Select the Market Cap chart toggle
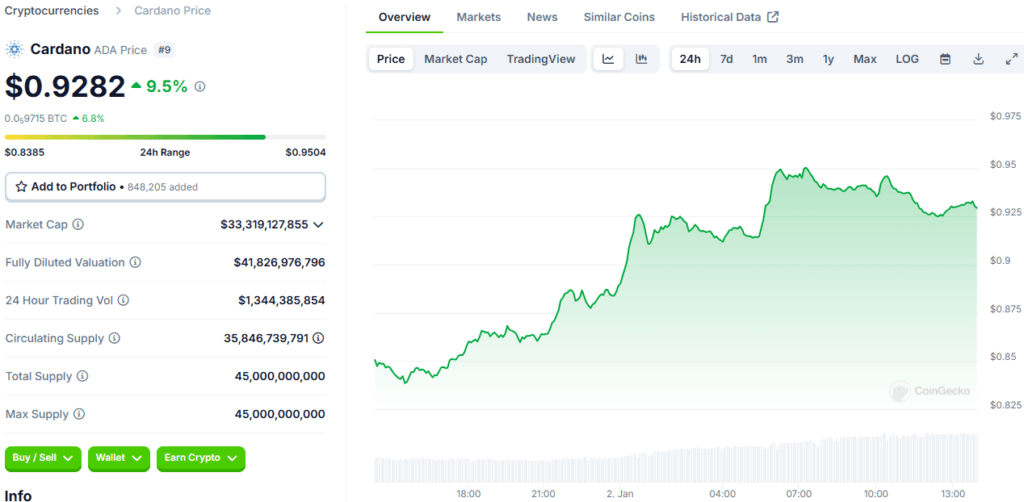 tap(456, 59)
